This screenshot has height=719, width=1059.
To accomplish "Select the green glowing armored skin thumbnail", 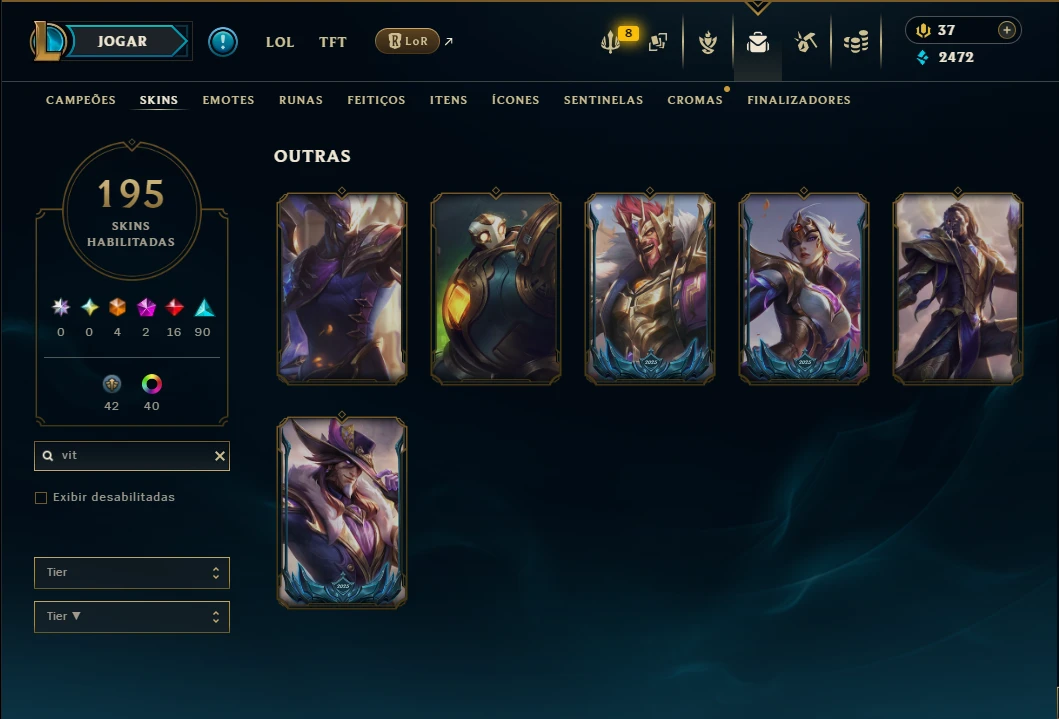I will pyautogui.click(x=496, y=289).
